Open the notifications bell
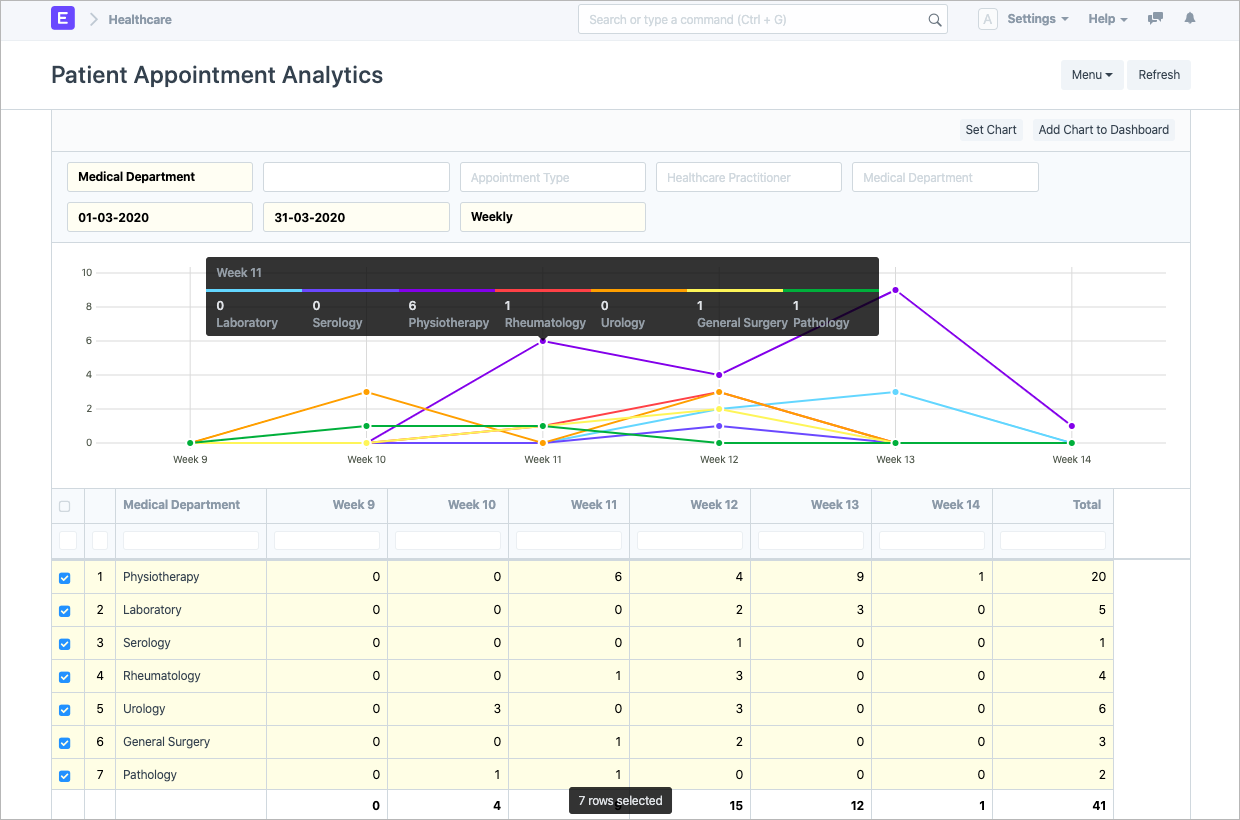 point(1189,19)
